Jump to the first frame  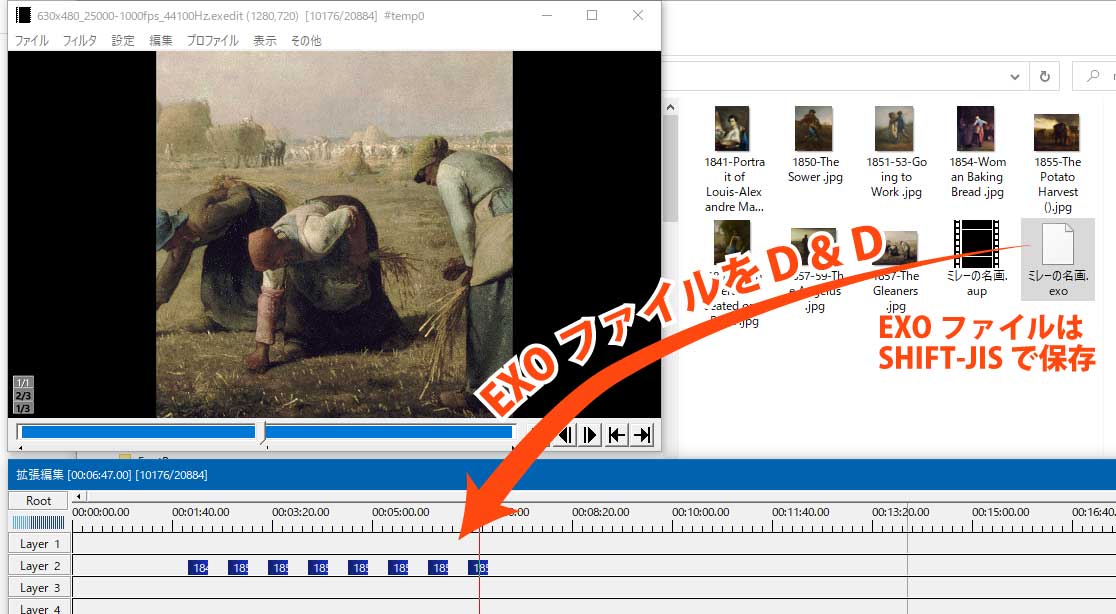tap(617, 434)
